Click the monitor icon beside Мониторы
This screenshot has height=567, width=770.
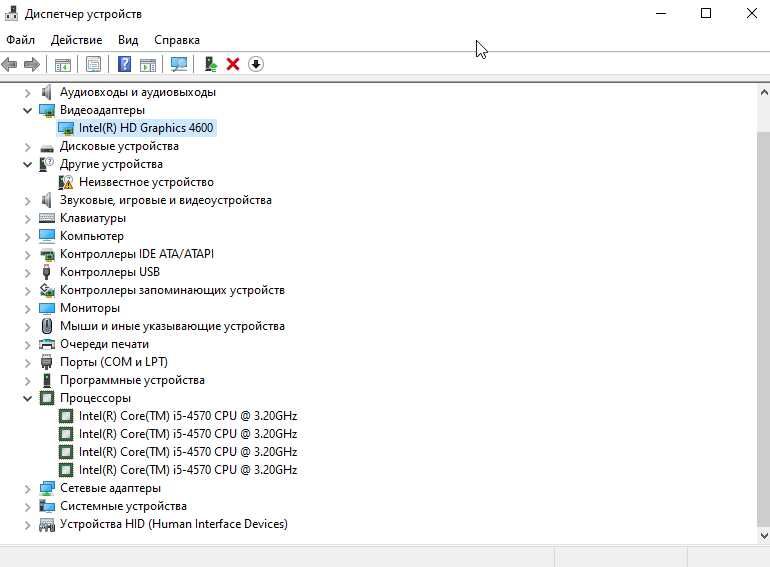pyautogui.click(x=47, y=308)
